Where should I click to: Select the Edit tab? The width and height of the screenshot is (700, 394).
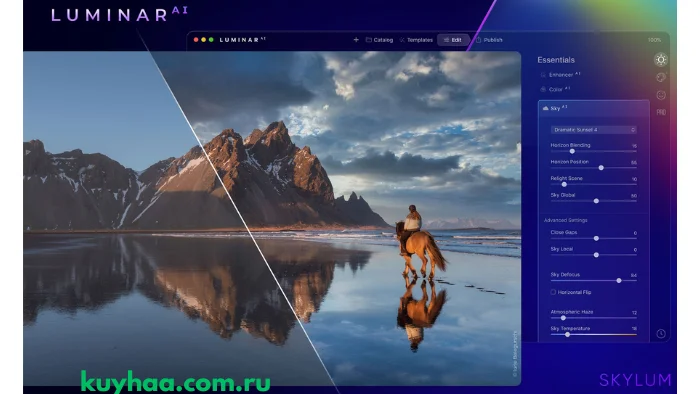pos(453,40)
